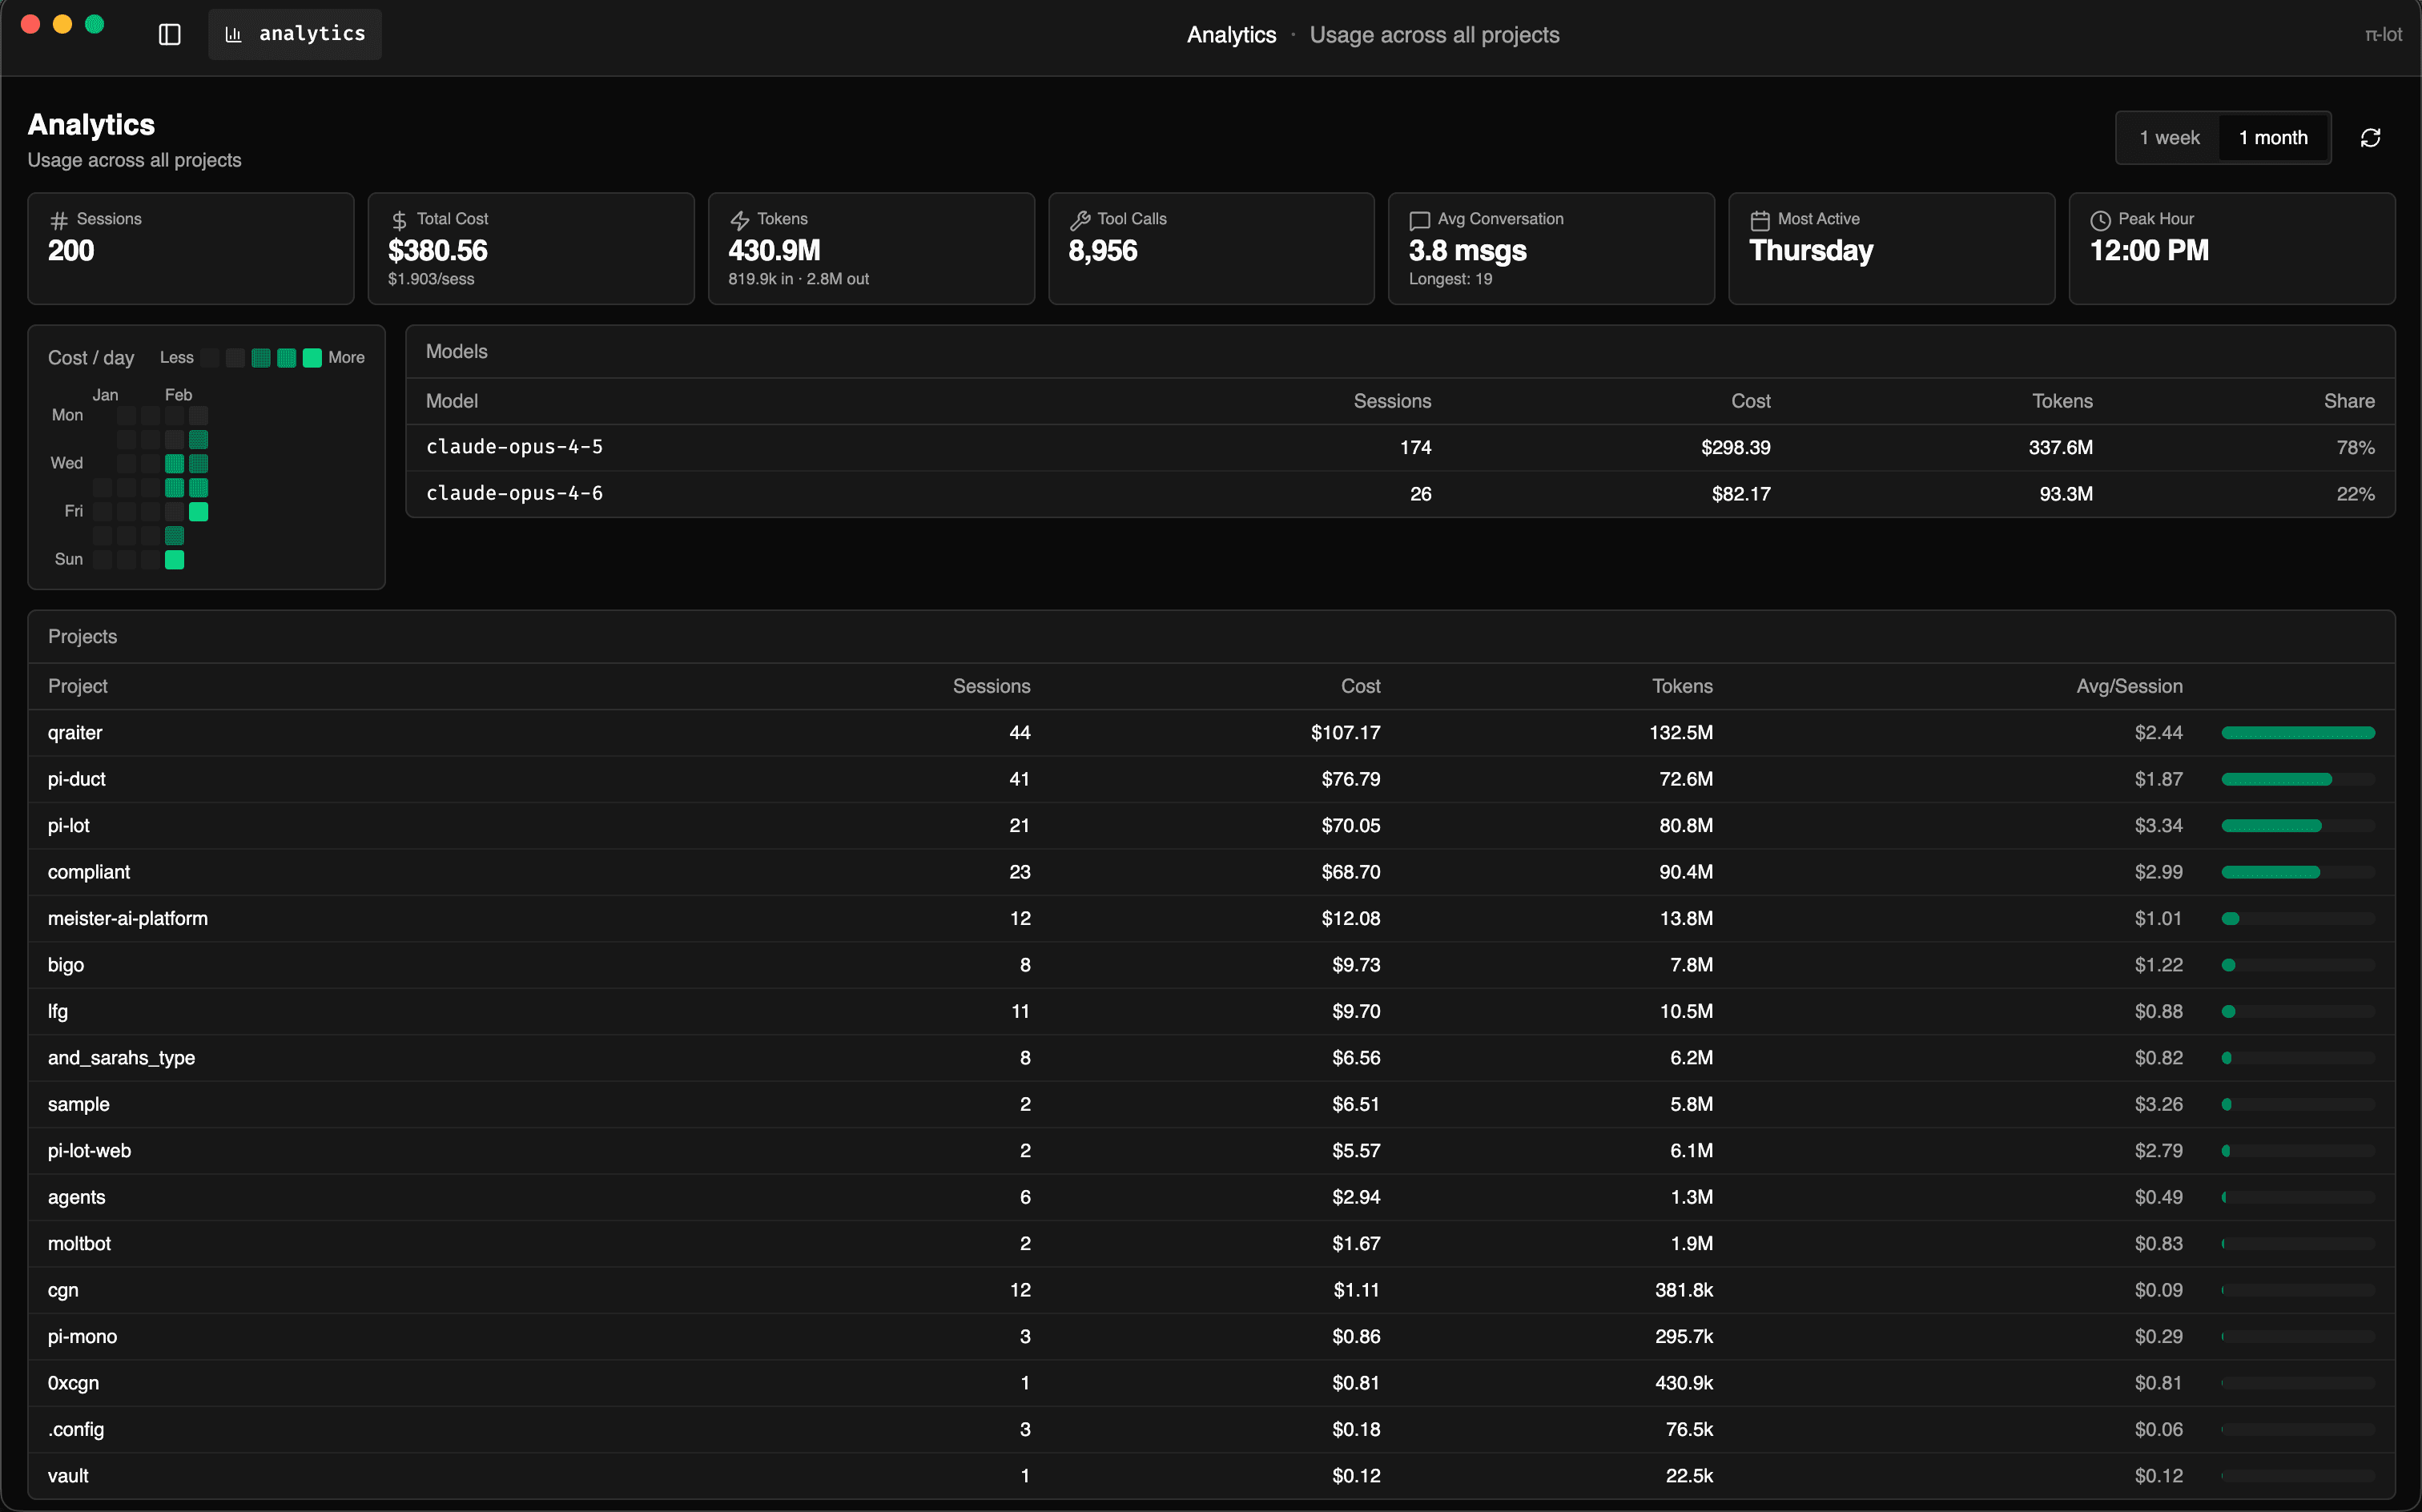Open the analytics tab
The image size is (2422, 1512).
point(295,34)
